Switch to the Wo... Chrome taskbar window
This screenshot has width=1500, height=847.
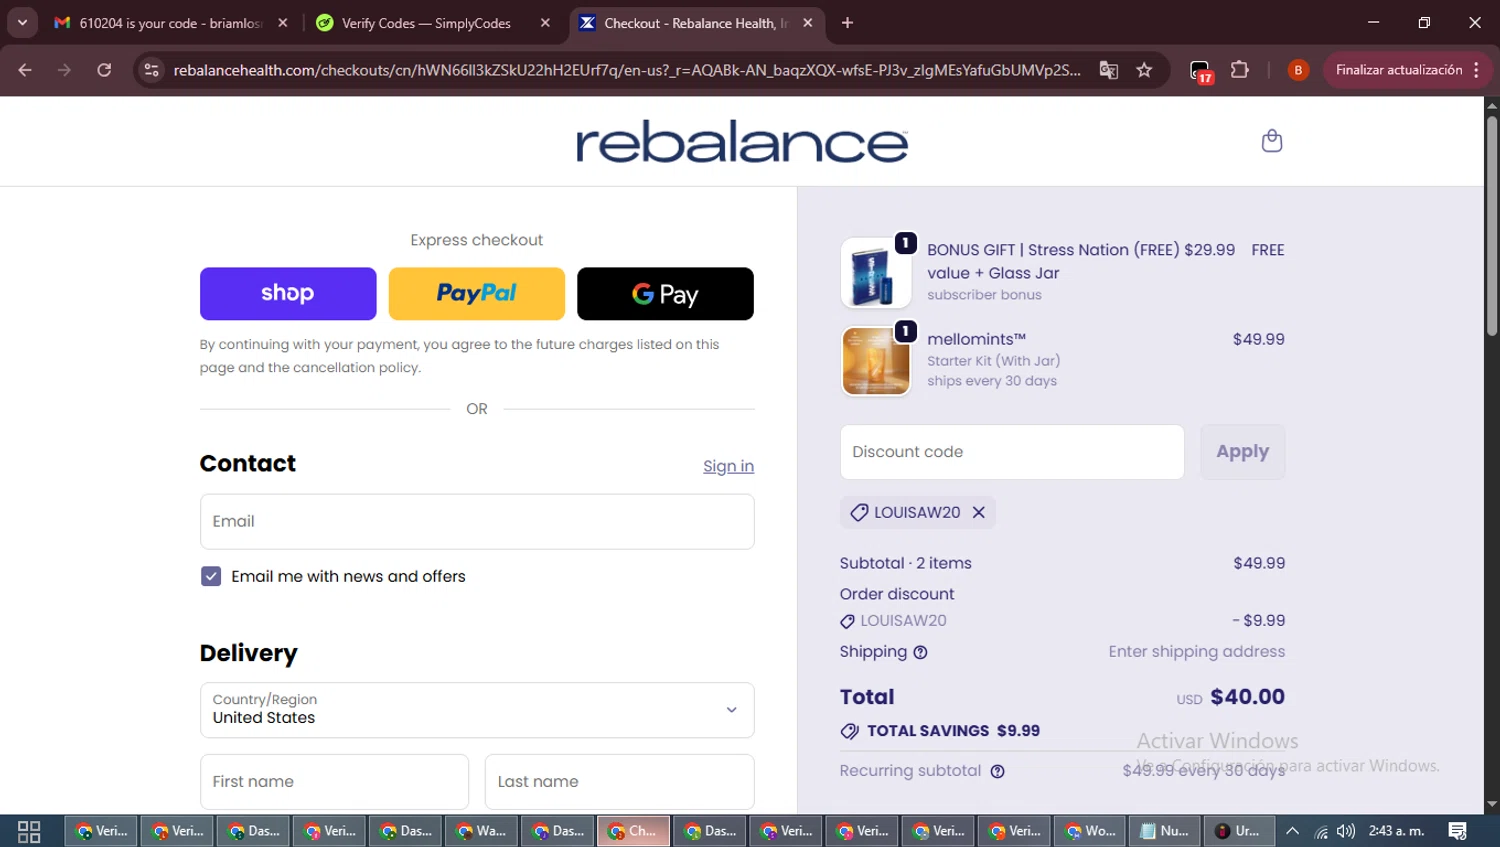click(1089, 831)
